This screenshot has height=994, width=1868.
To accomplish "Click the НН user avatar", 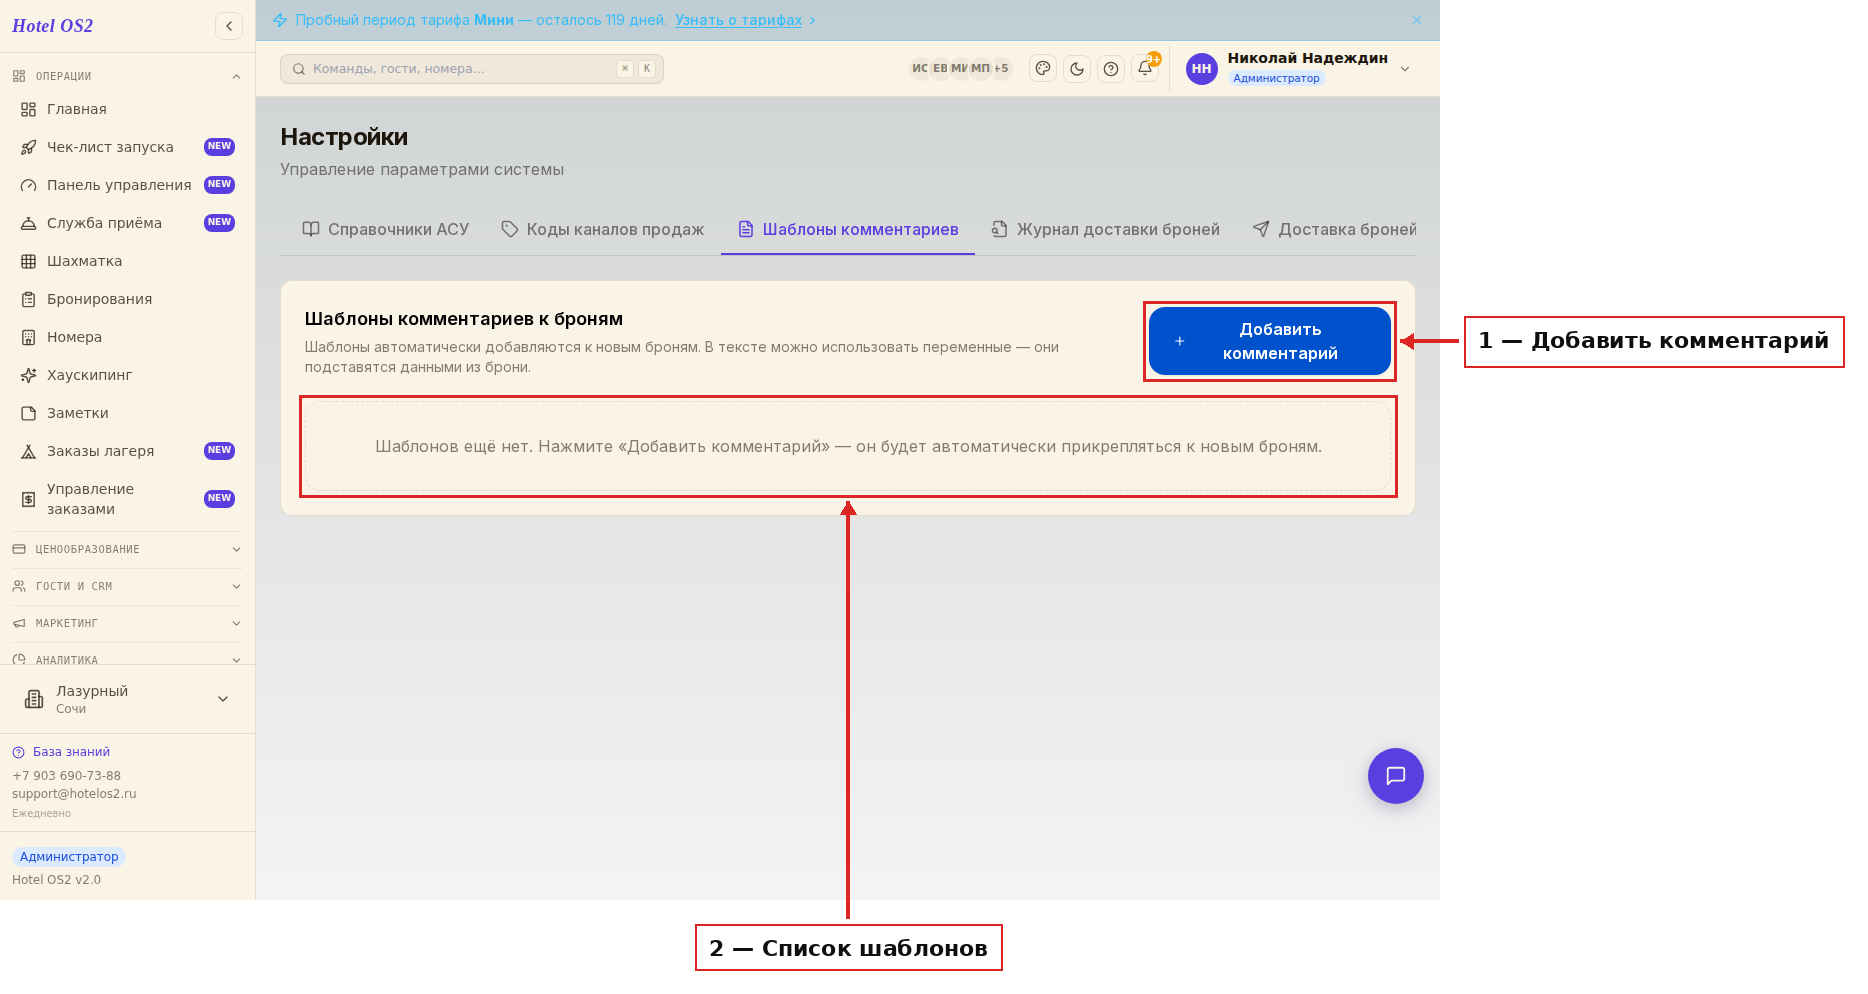I will point(1201,69).
